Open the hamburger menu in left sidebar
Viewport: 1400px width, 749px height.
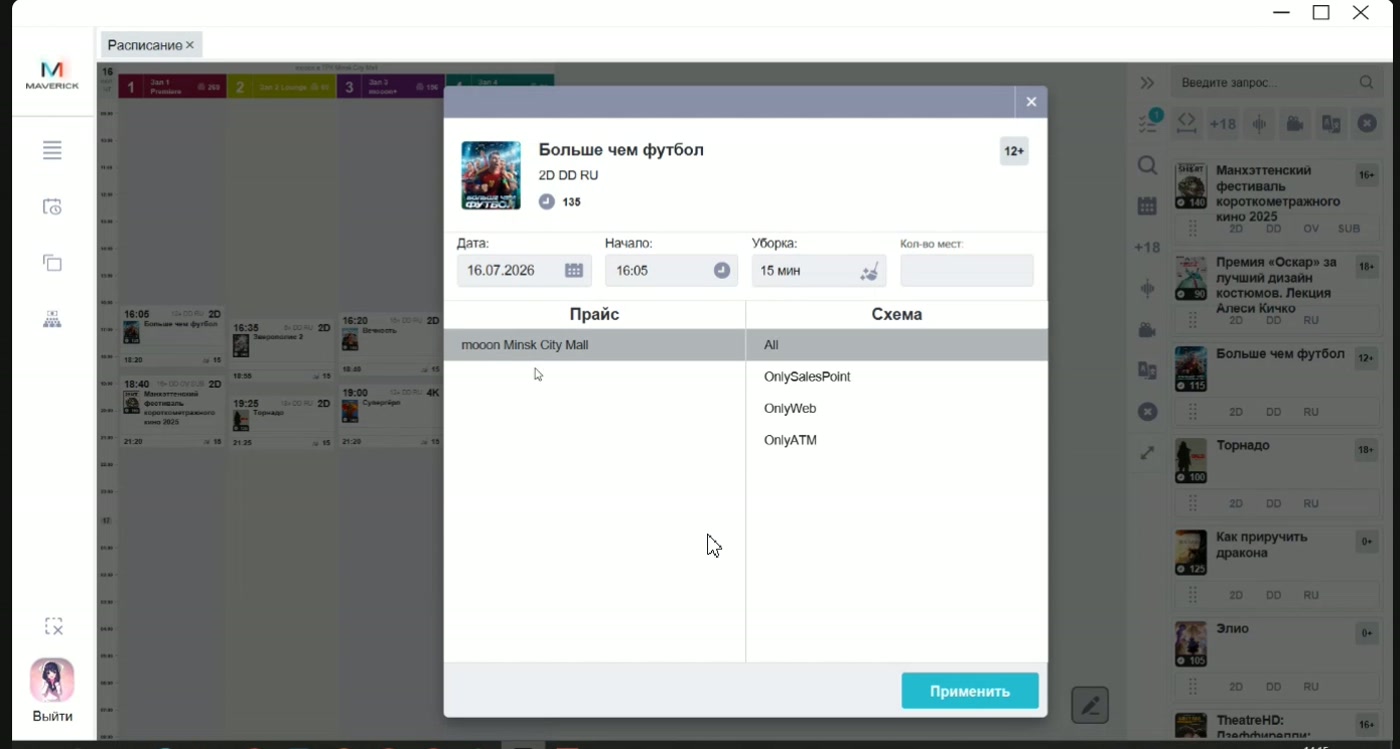coord(52,150)
